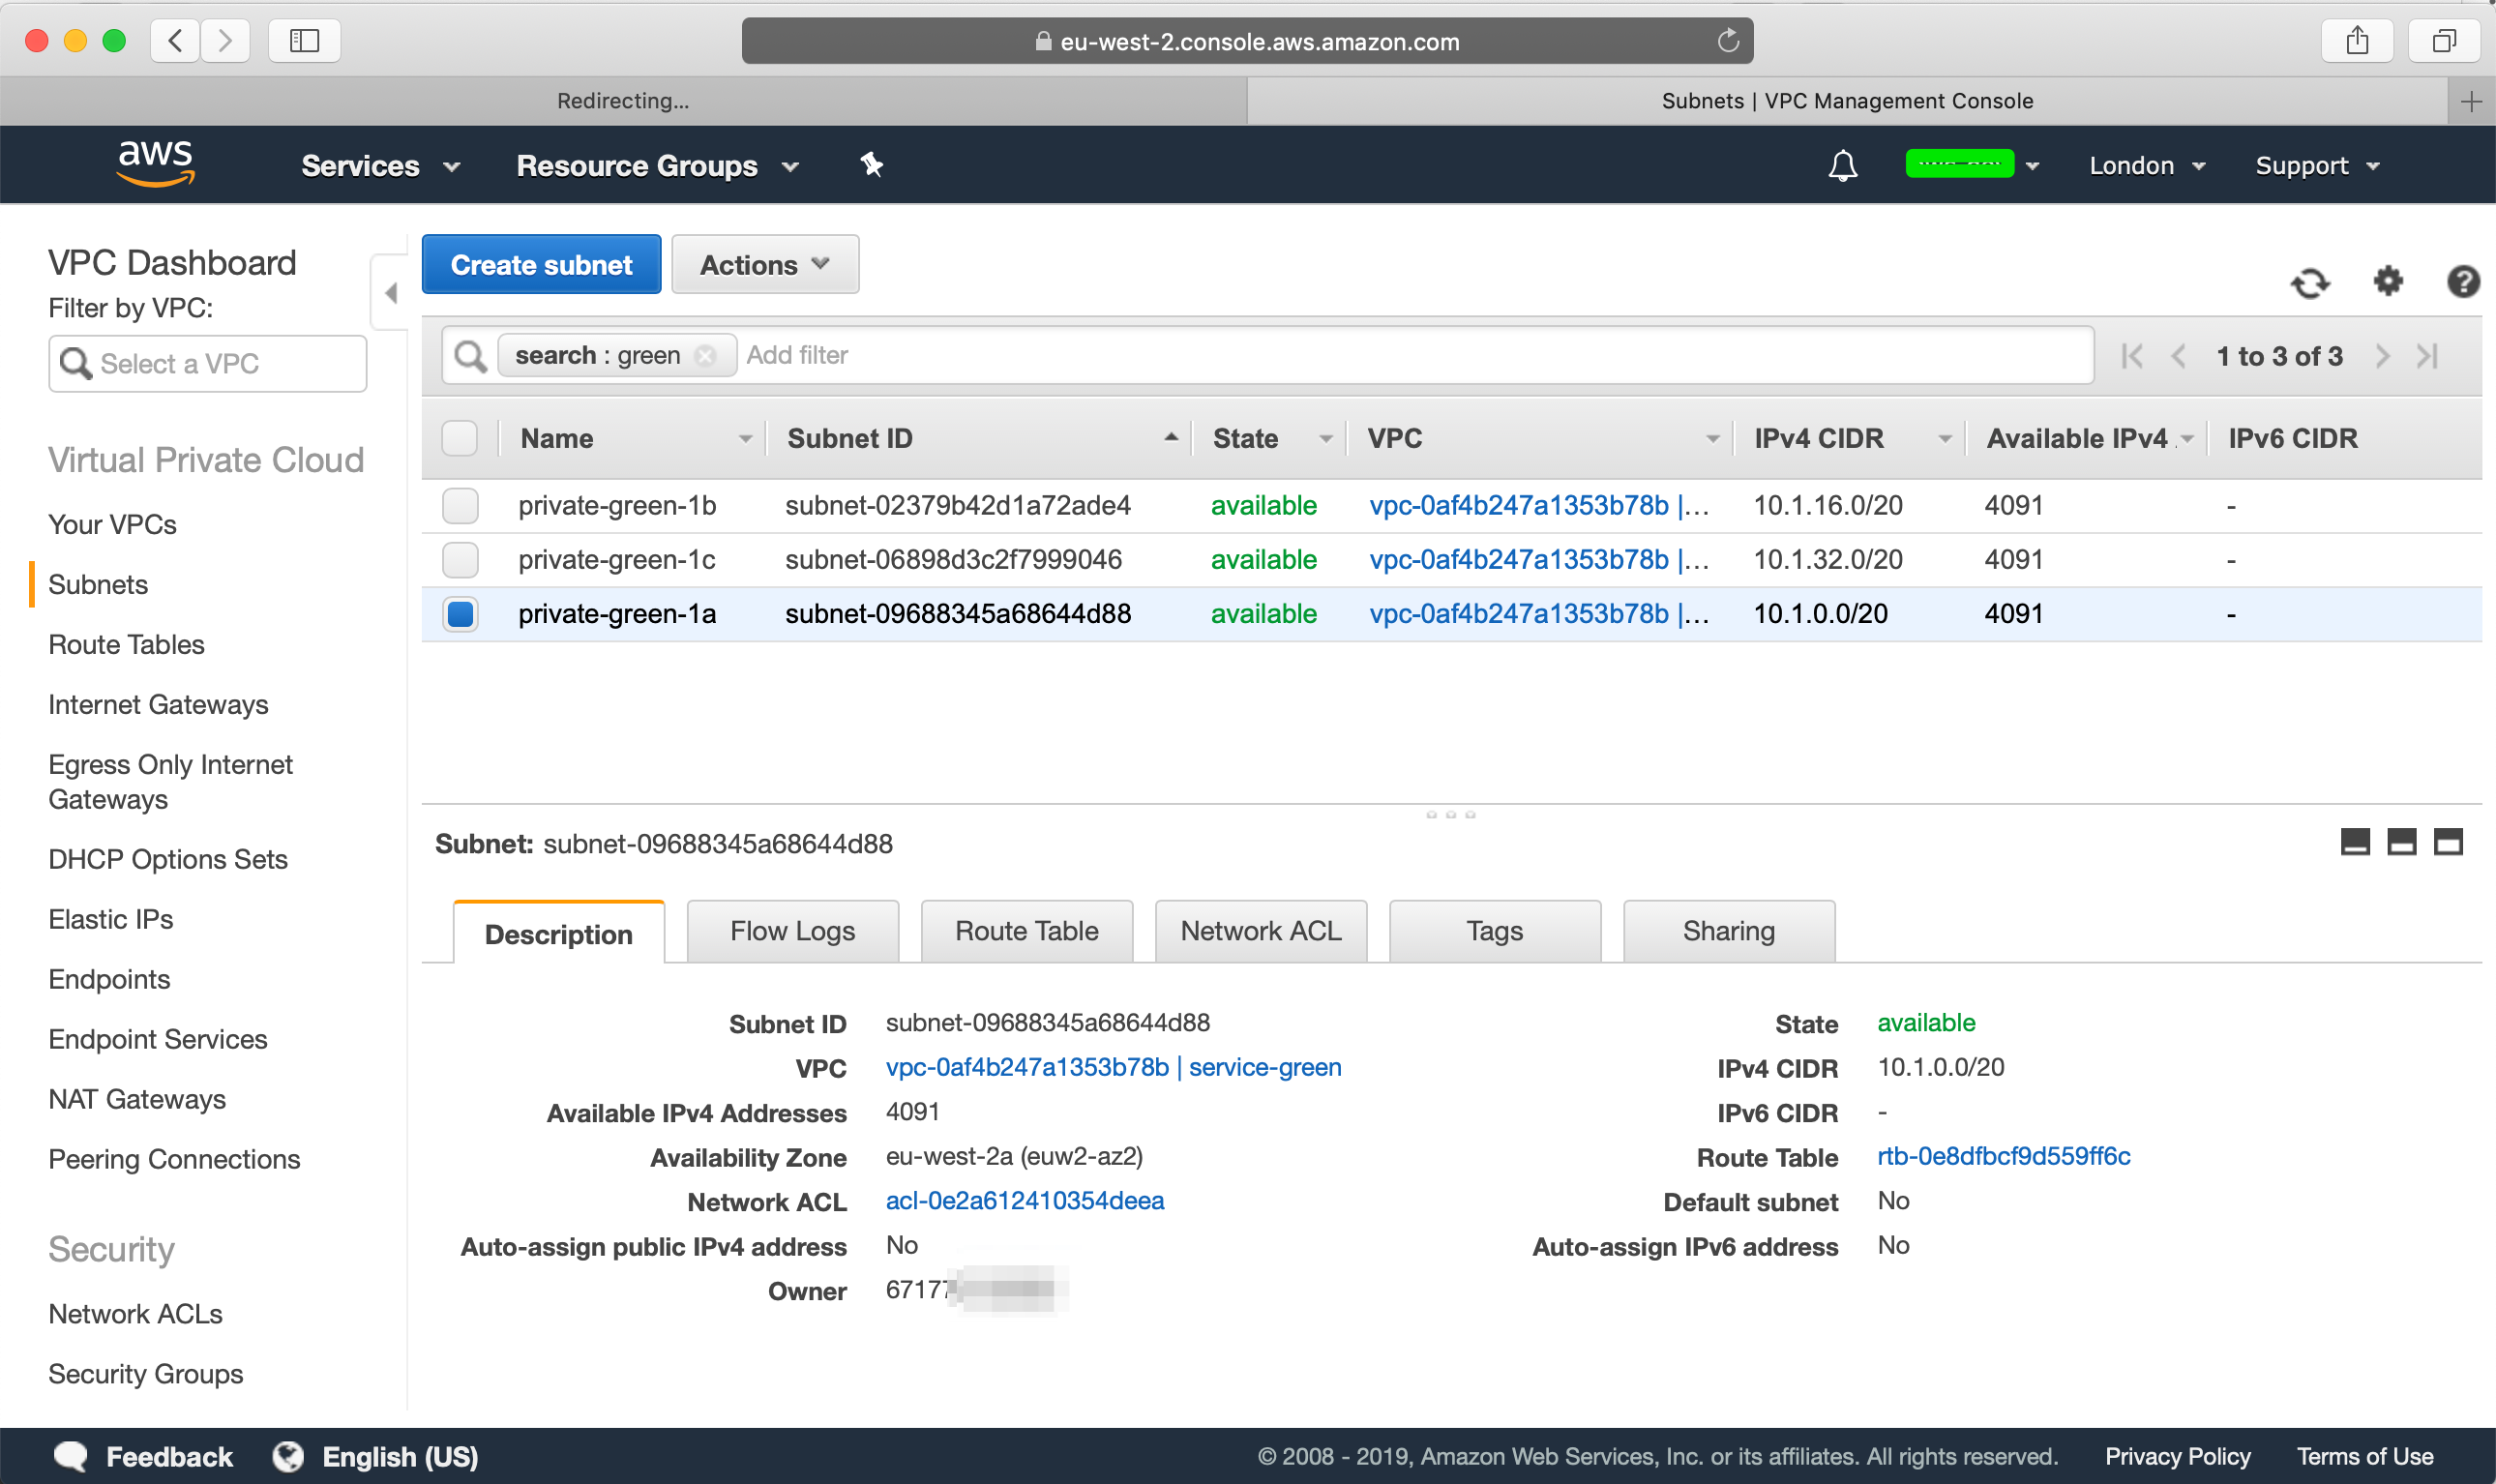Check the private-green-1c row checkbox
2496x1484 pixels.
460,560
